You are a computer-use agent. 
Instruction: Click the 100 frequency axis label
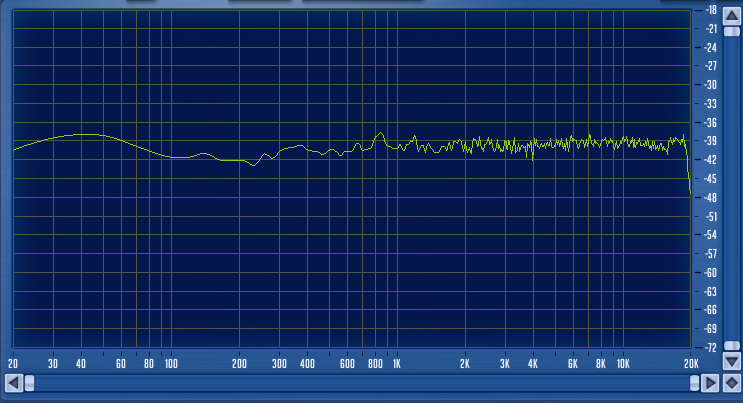pyautogui.click(x=171, y=364)
